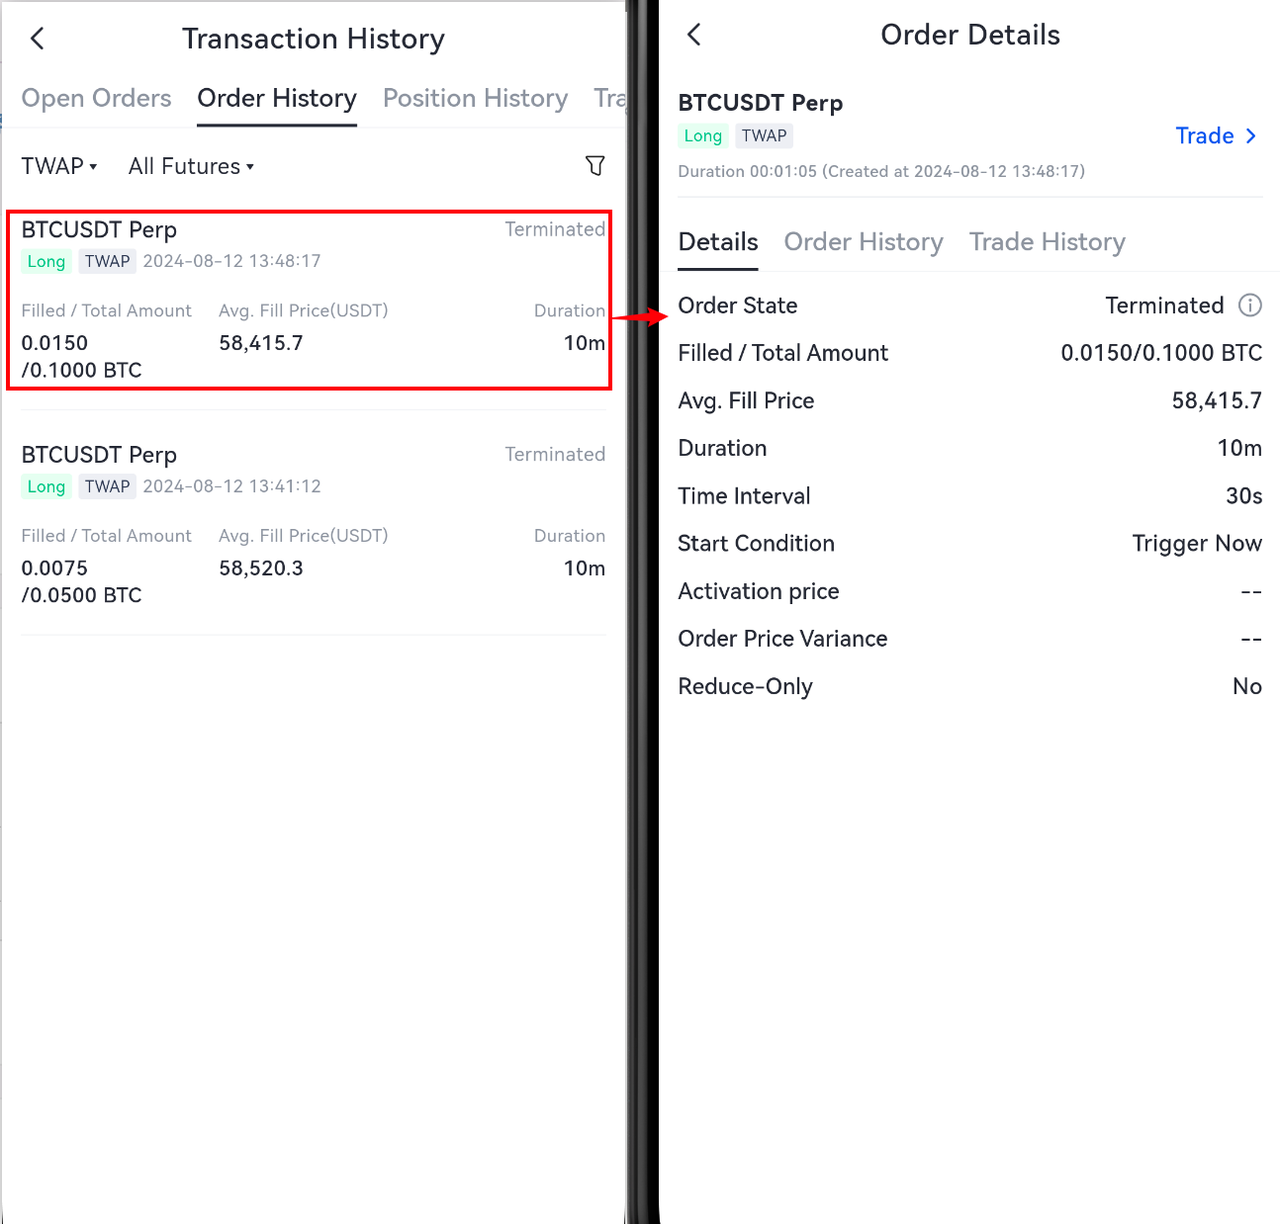The image size is (1280, 1224).
Task: Select the Order History tab in Transaction History
Action: [x=277, y=98]
